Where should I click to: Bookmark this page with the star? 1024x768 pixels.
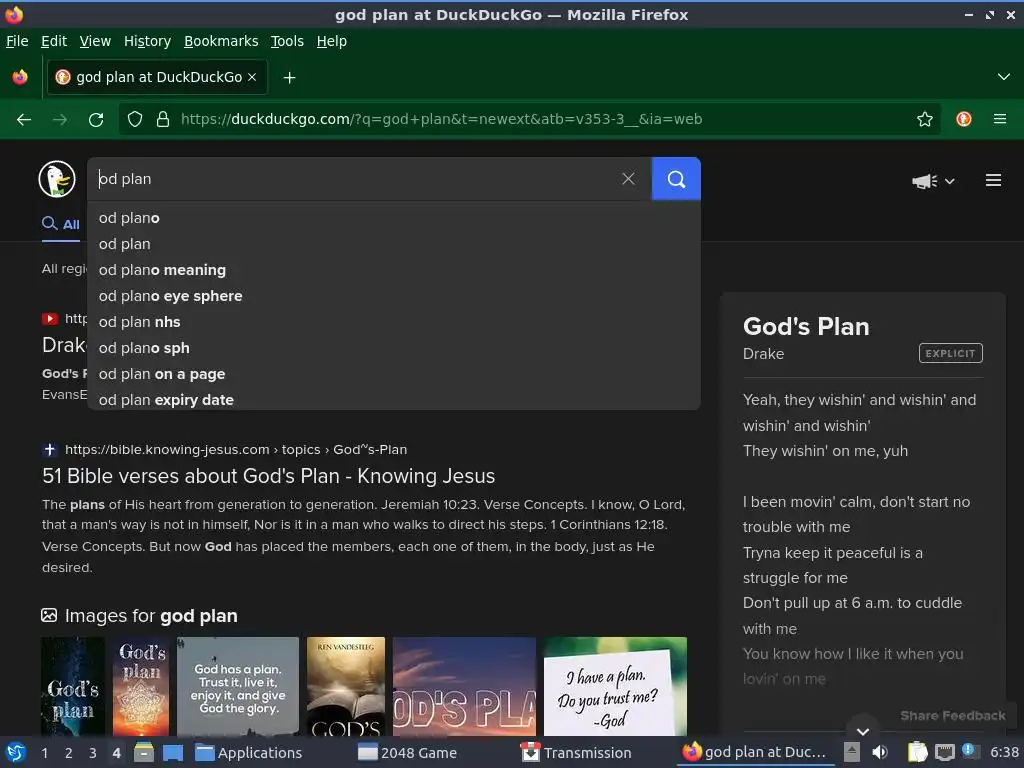(x=924, y=119)
